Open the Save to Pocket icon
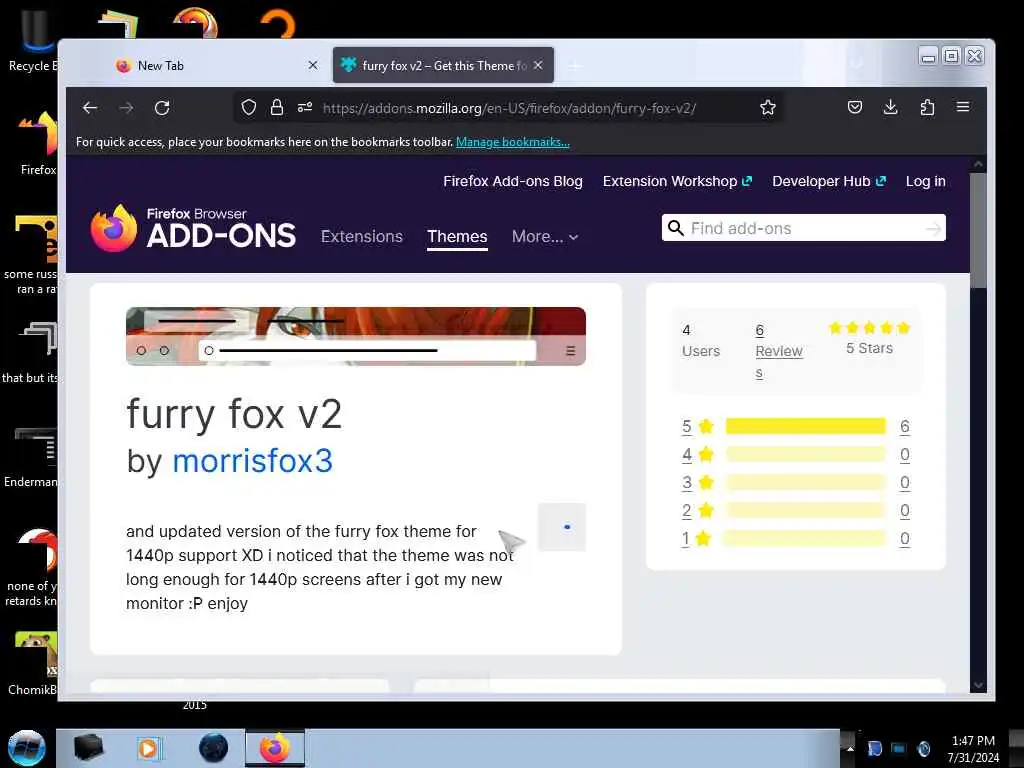Viewport: 1024px width, 768px height. pyautogui.click(x=855, y=107)
